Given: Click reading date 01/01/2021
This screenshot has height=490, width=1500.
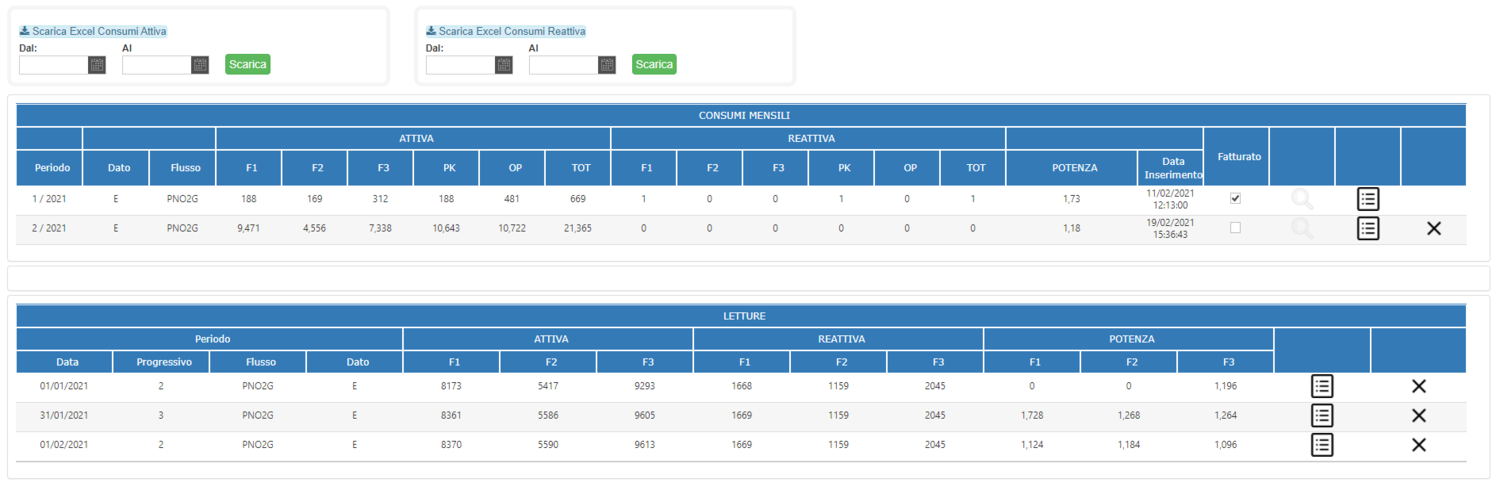Looking at the screenshot, I should coord(64,386).
